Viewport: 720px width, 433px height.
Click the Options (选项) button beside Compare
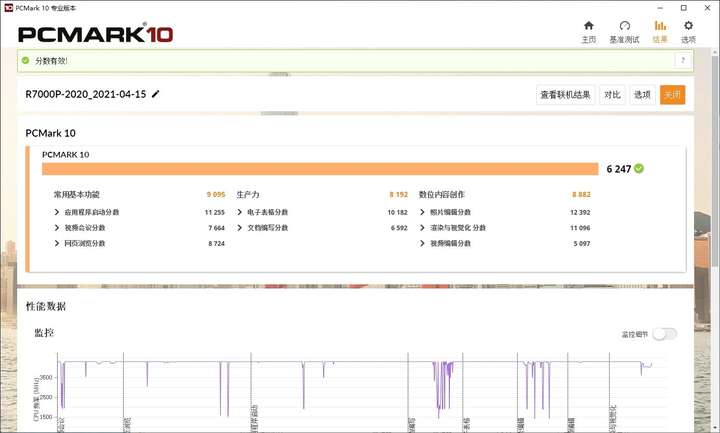[642, 95]
